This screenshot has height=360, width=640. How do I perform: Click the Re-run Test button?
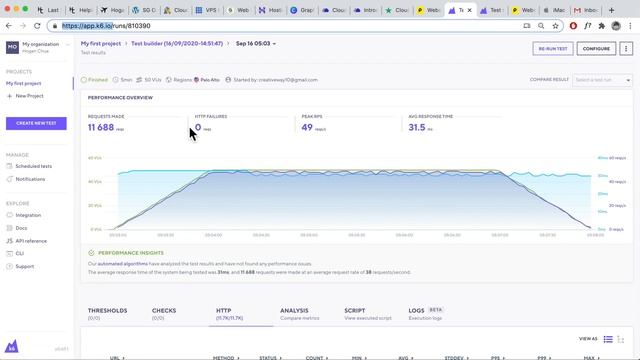[553, 49]
